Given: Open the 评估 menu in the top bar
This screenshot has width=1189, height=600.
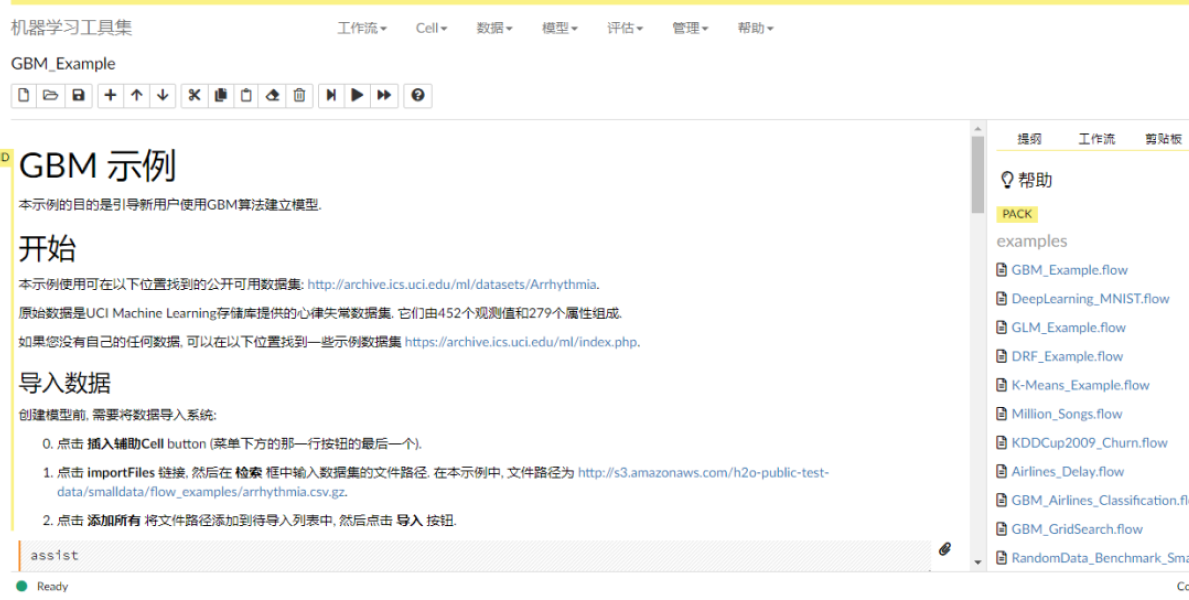Looking at the screenshot, I should pos(625,28).
